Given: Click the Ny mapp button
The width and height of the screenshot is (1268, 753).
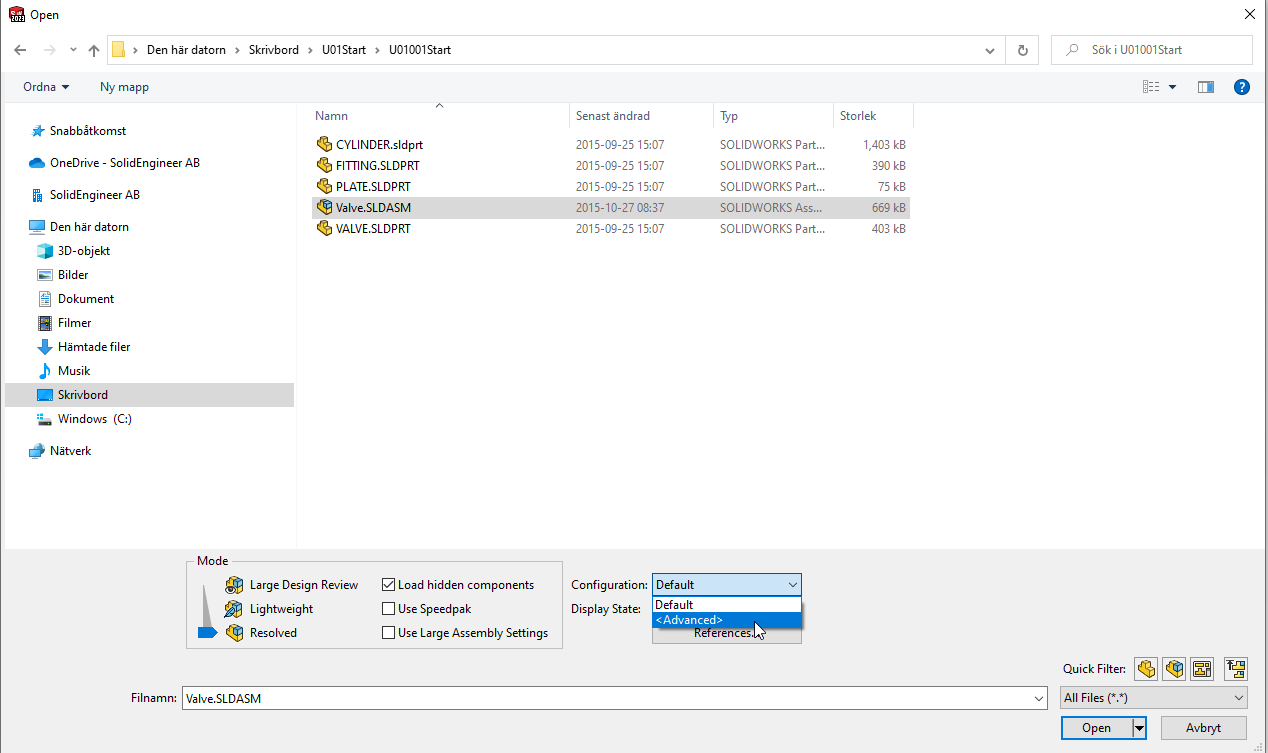Looking at the screenshot, I should [x=124, y=87].
